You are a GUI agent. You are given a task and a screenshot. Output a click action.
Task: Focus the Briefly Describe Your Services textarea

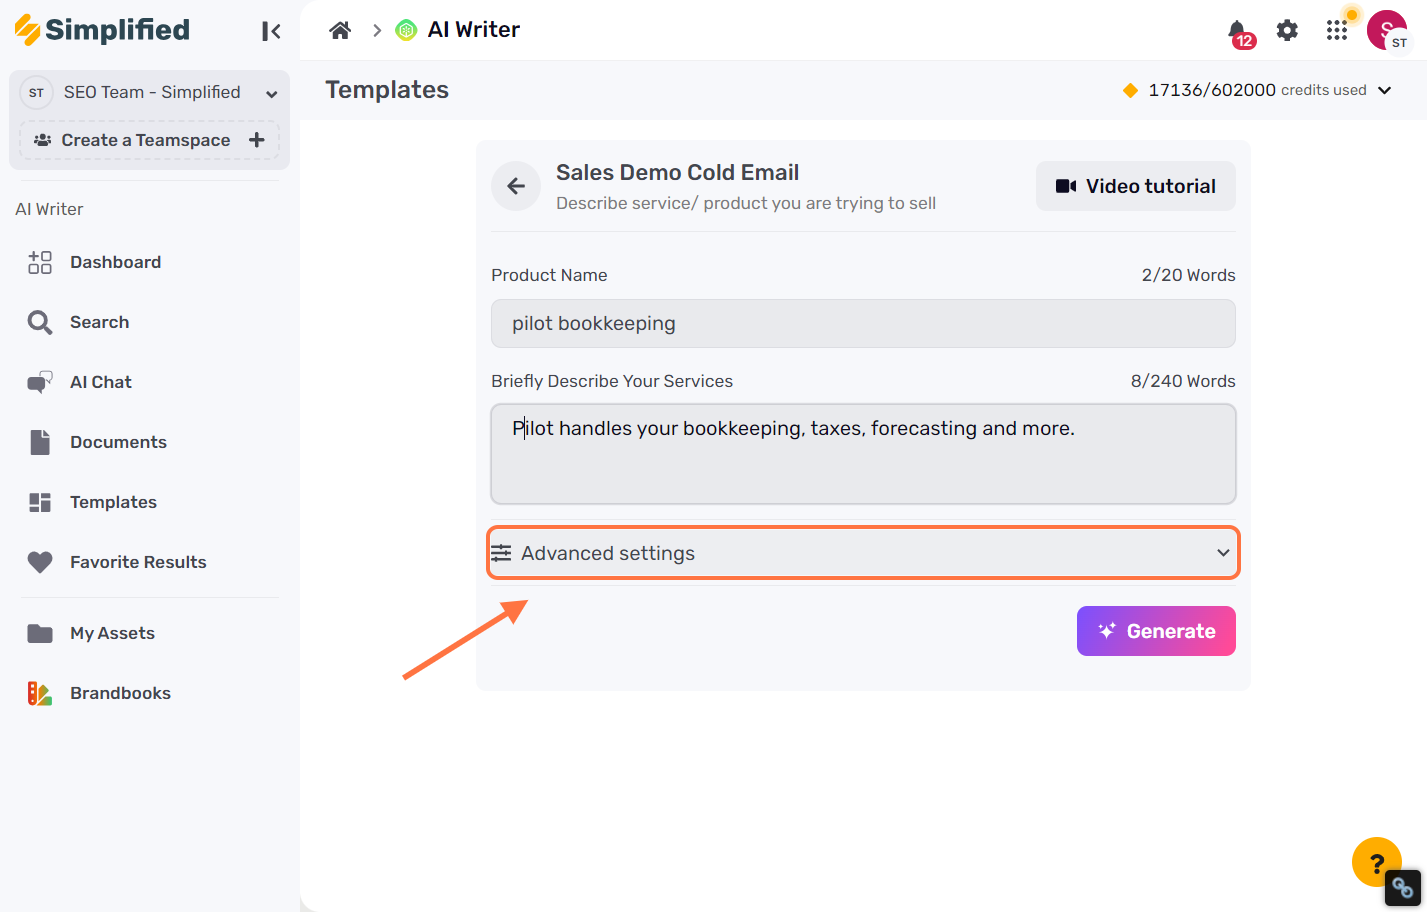(x=863, y=454)
